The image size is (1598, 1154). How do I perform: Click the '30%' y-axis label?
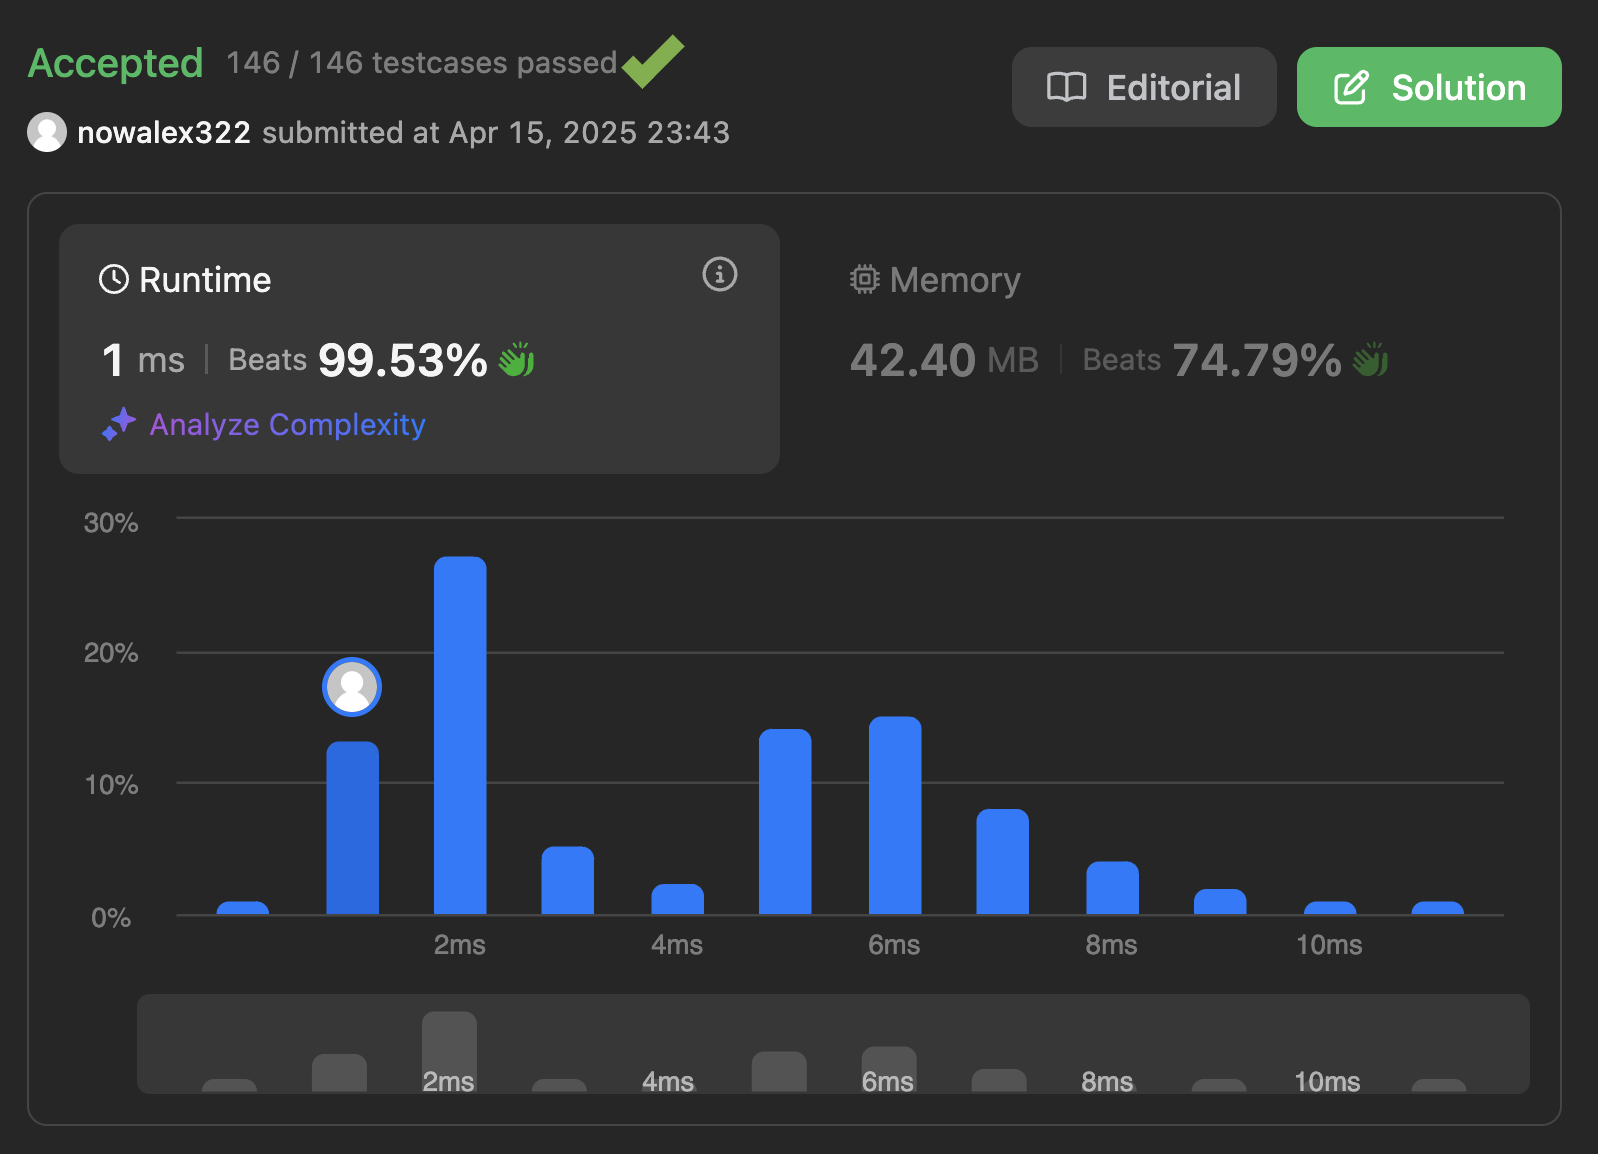[x=111, y=522]
